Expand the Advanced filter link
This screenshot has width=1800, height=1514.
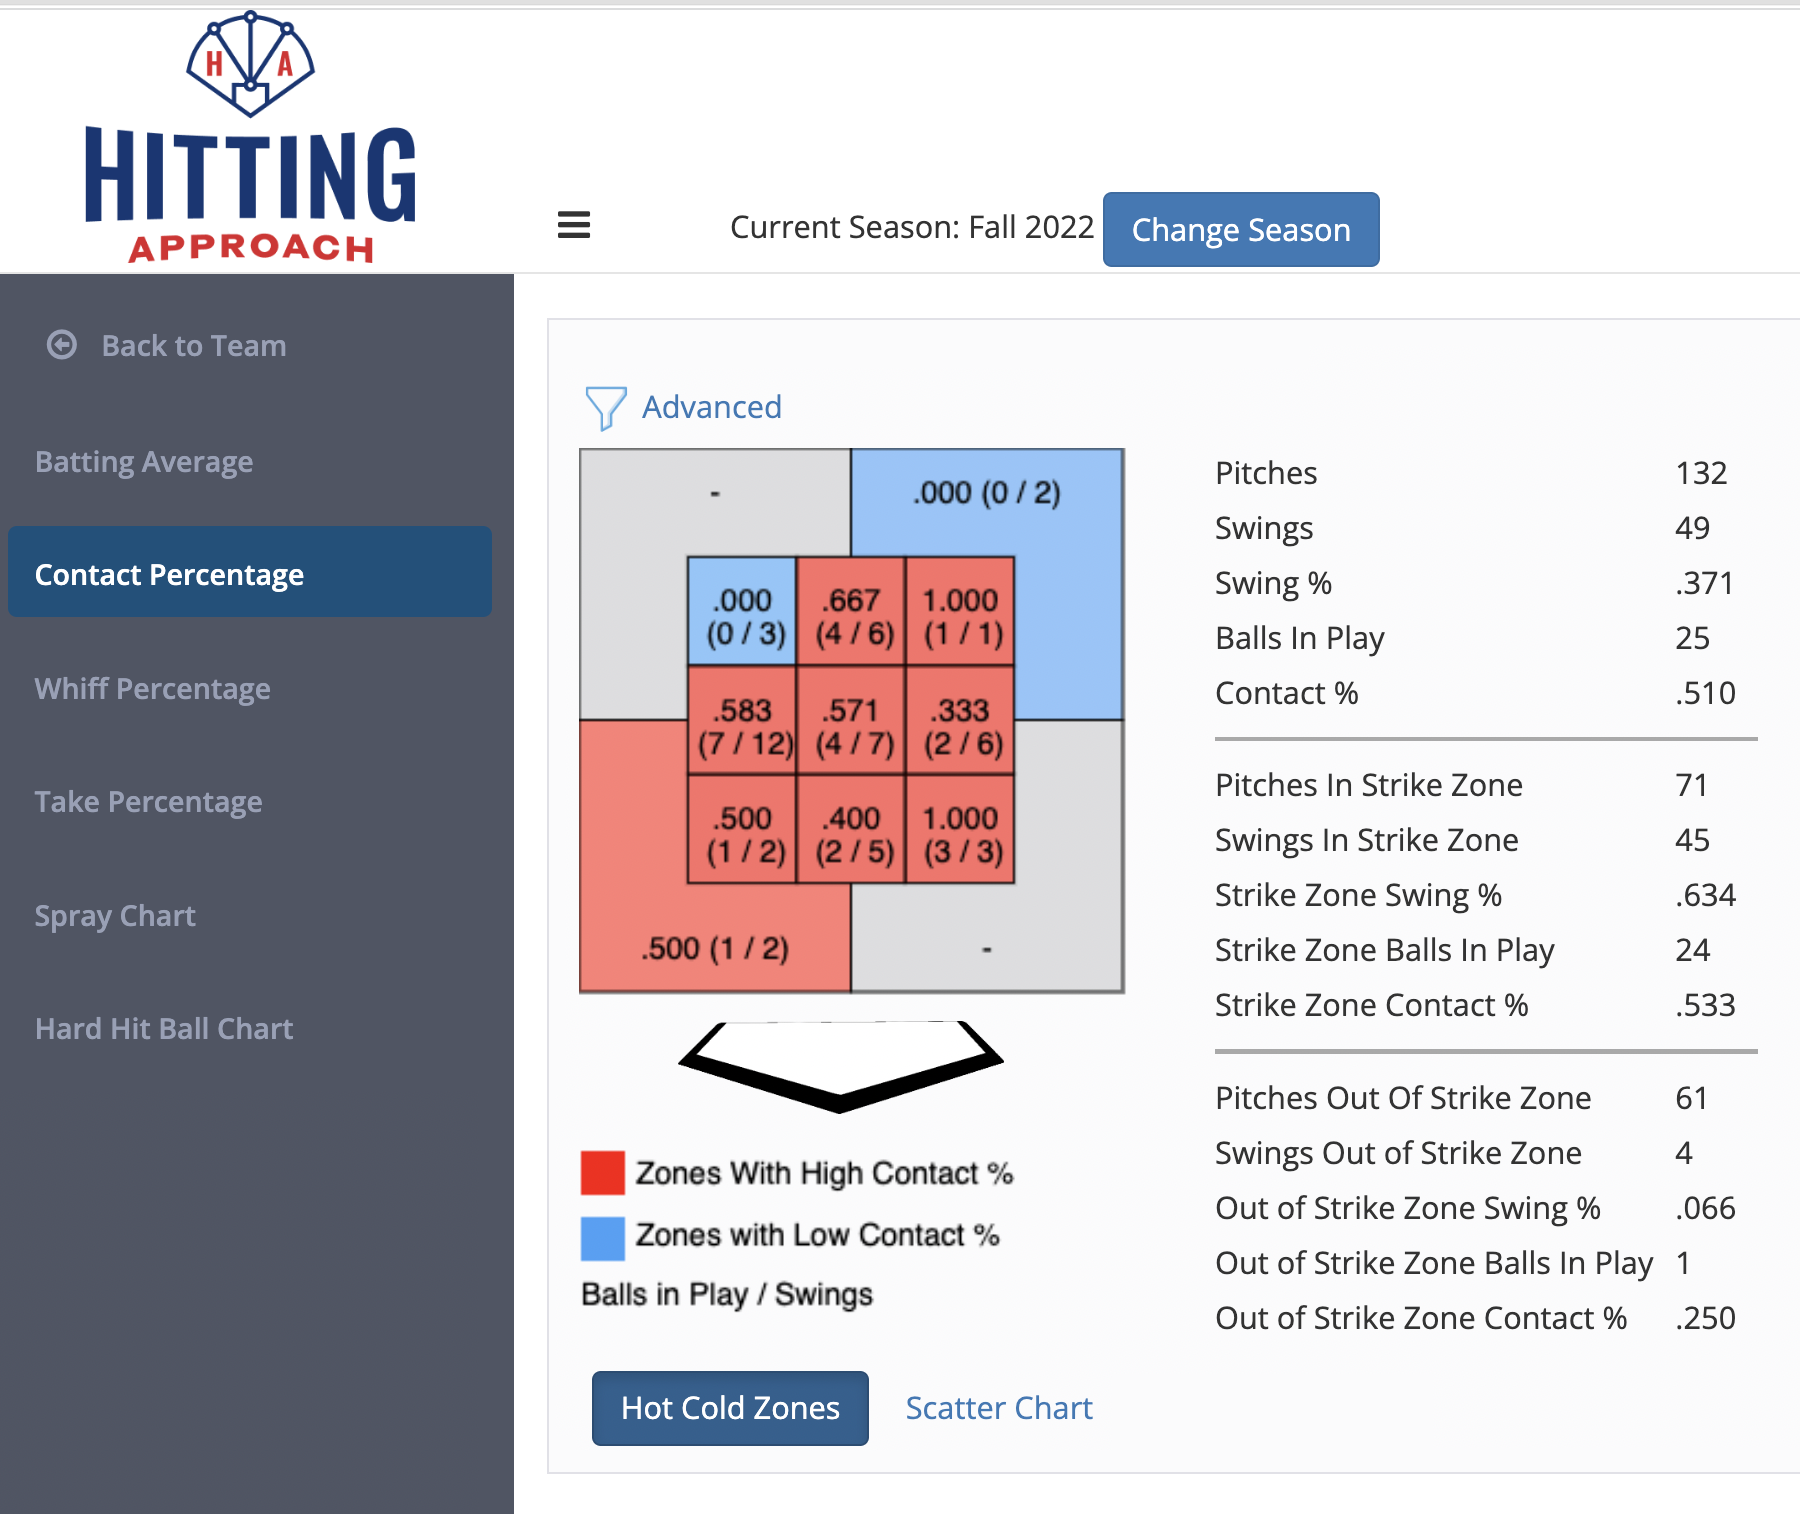tap(712, 407)
